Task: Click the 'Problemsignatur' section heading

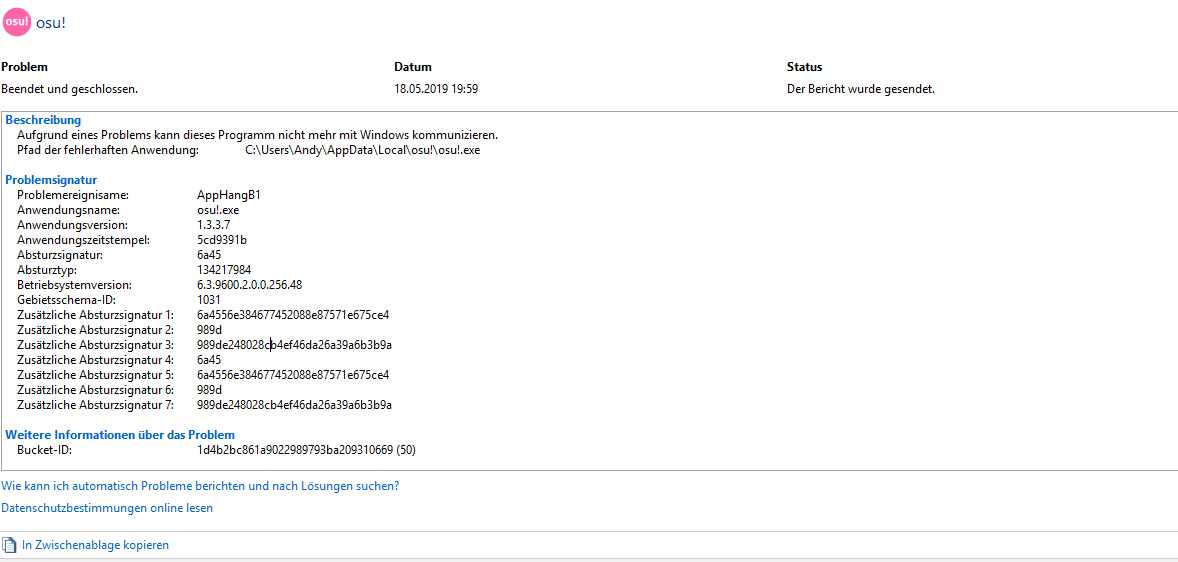Action: point(52,180)
